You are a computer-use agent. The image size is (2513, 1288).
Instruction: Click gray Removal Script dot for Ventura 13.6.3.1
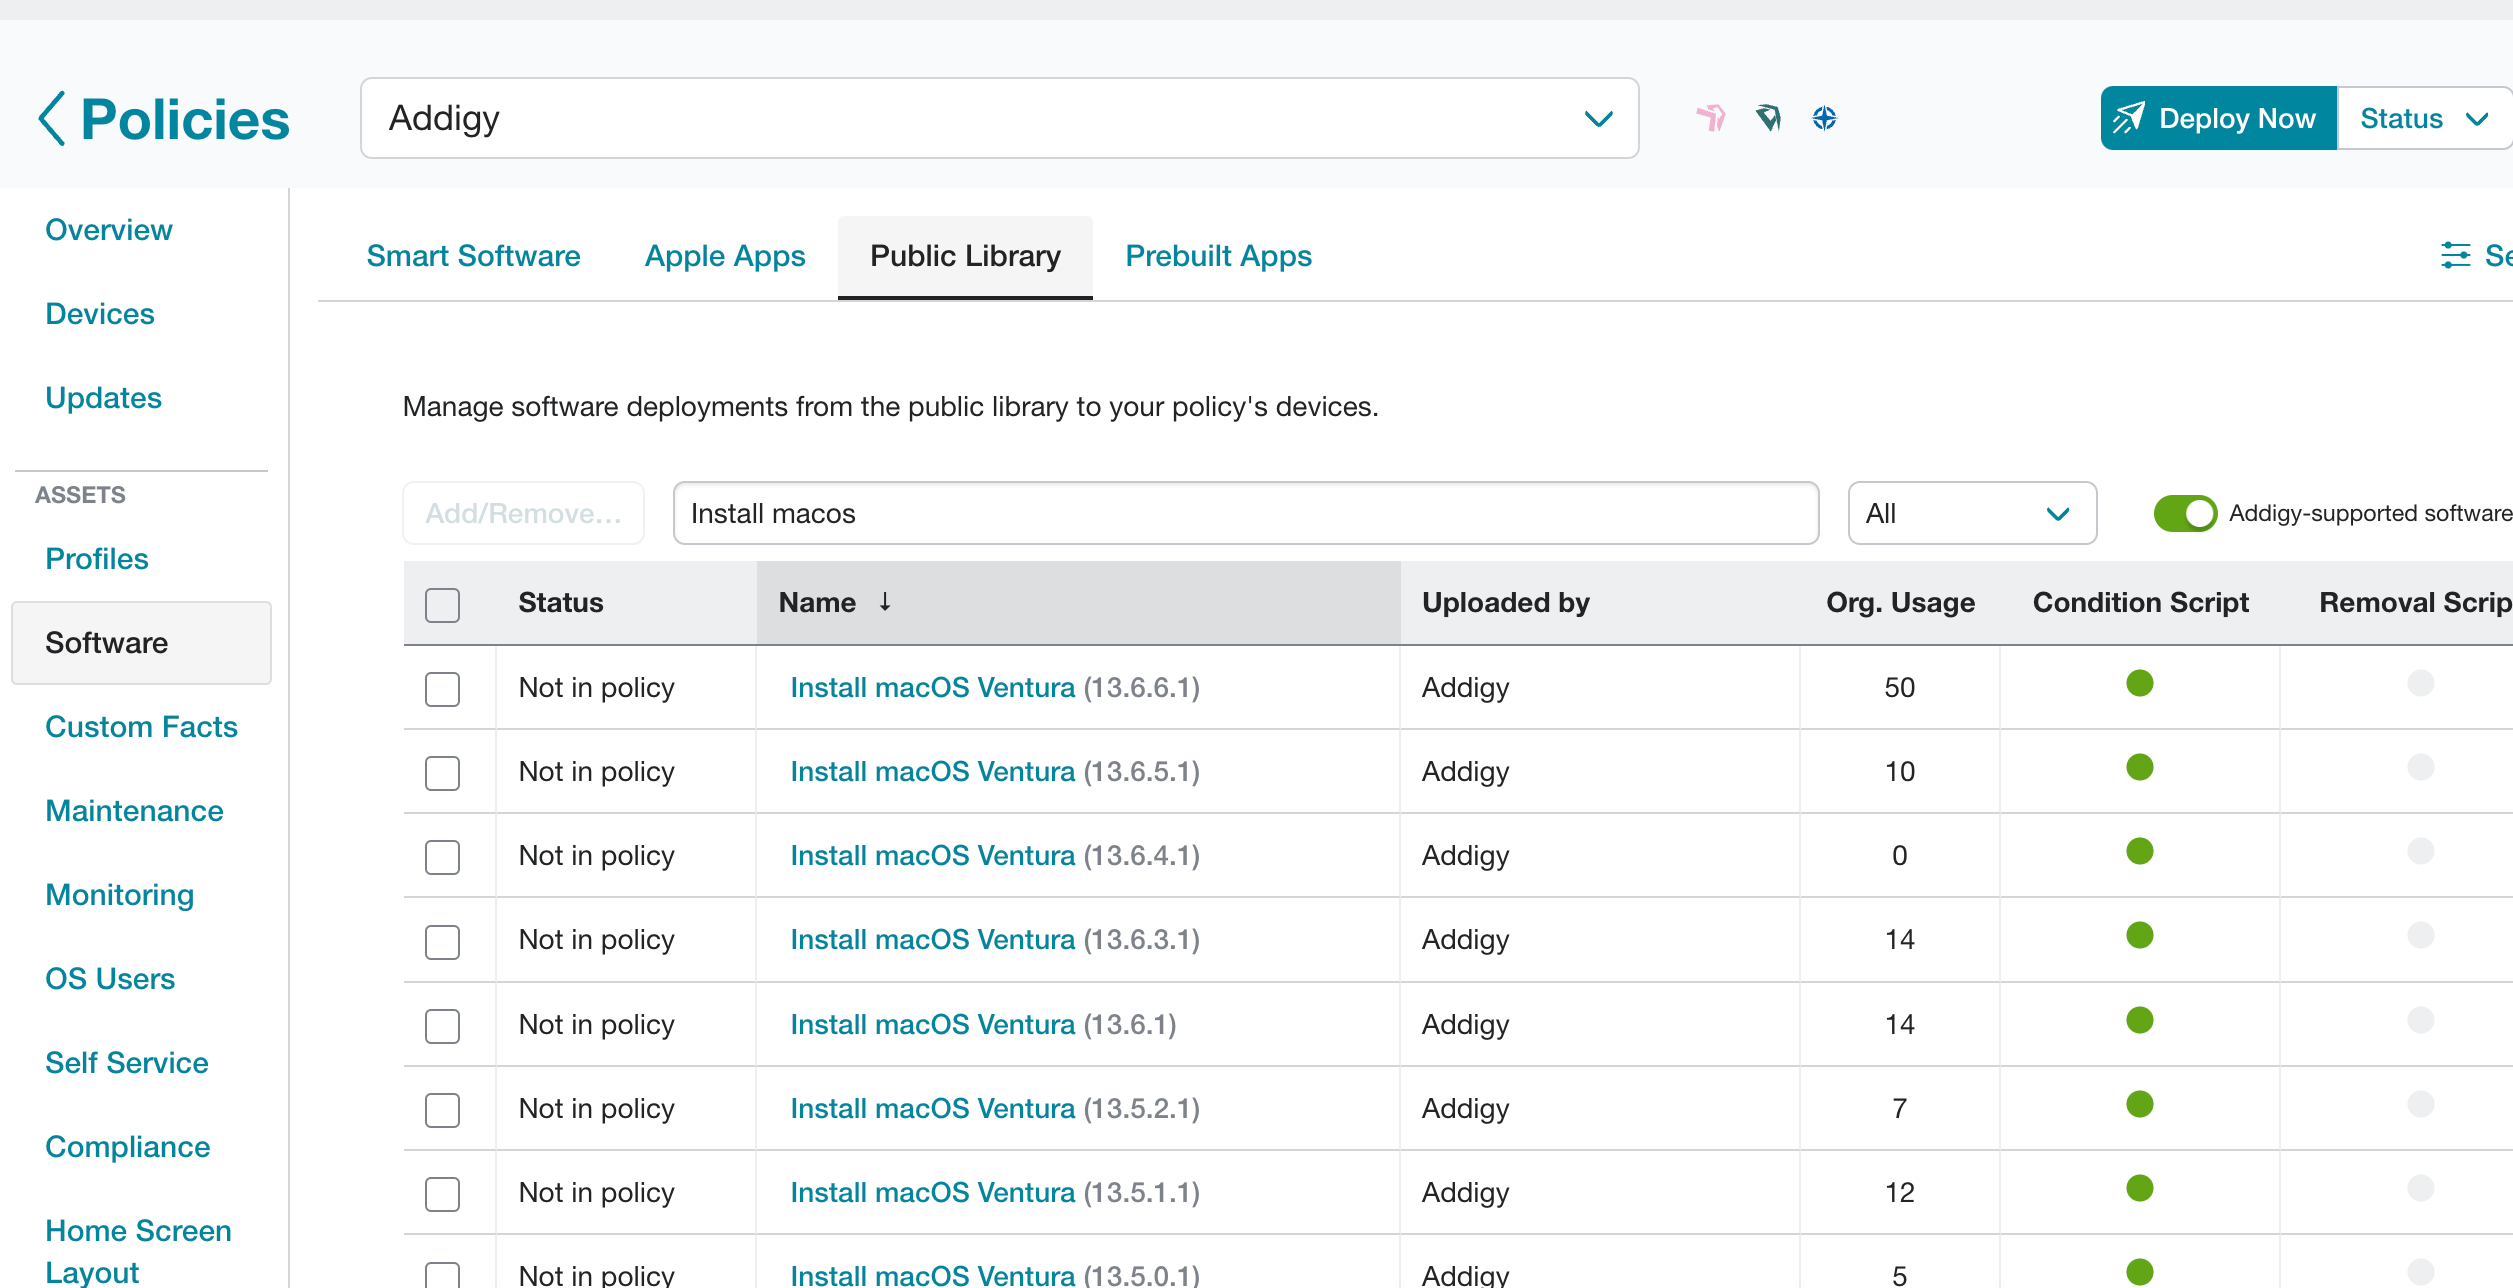(x=2421, y=935)
